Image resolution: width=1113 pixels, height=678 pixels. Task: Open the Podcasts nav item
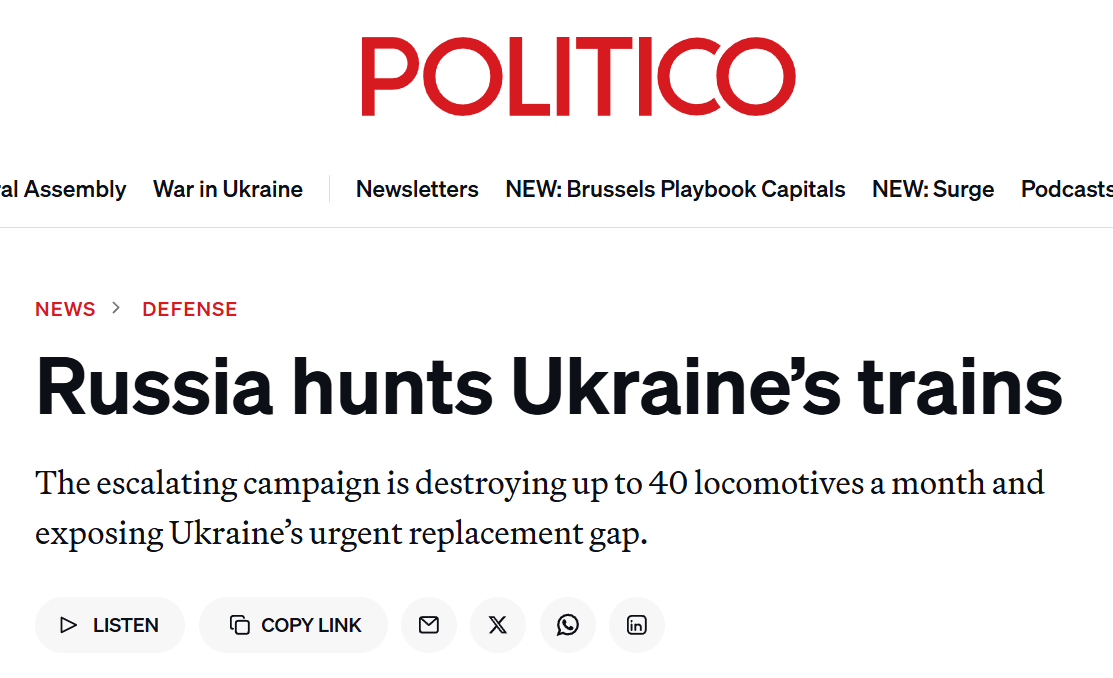[1067, 189]
